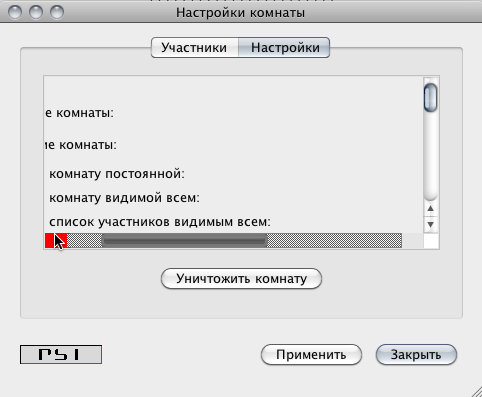Close the Настройки комнаты window

15,12
